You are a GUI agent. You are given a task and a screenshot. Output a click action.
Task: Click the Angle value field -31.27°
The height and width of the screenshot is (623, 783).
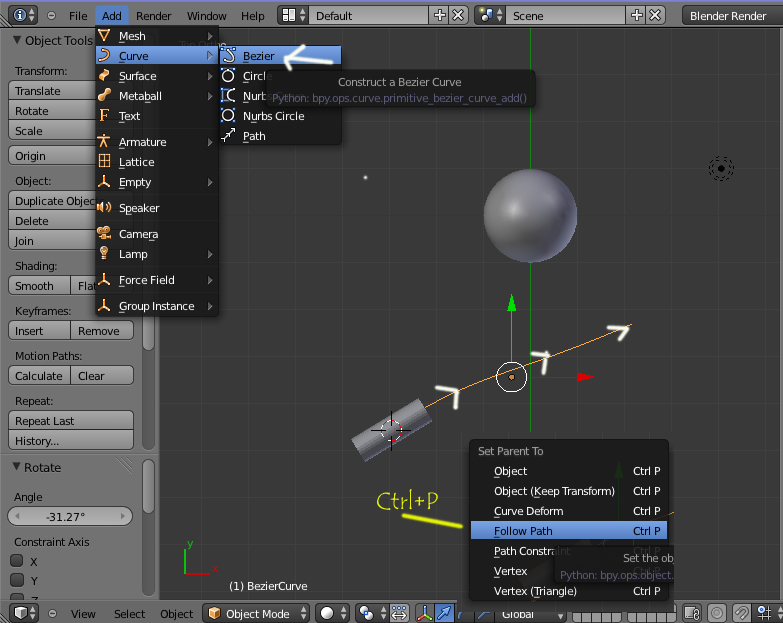[x=70, y=516]
